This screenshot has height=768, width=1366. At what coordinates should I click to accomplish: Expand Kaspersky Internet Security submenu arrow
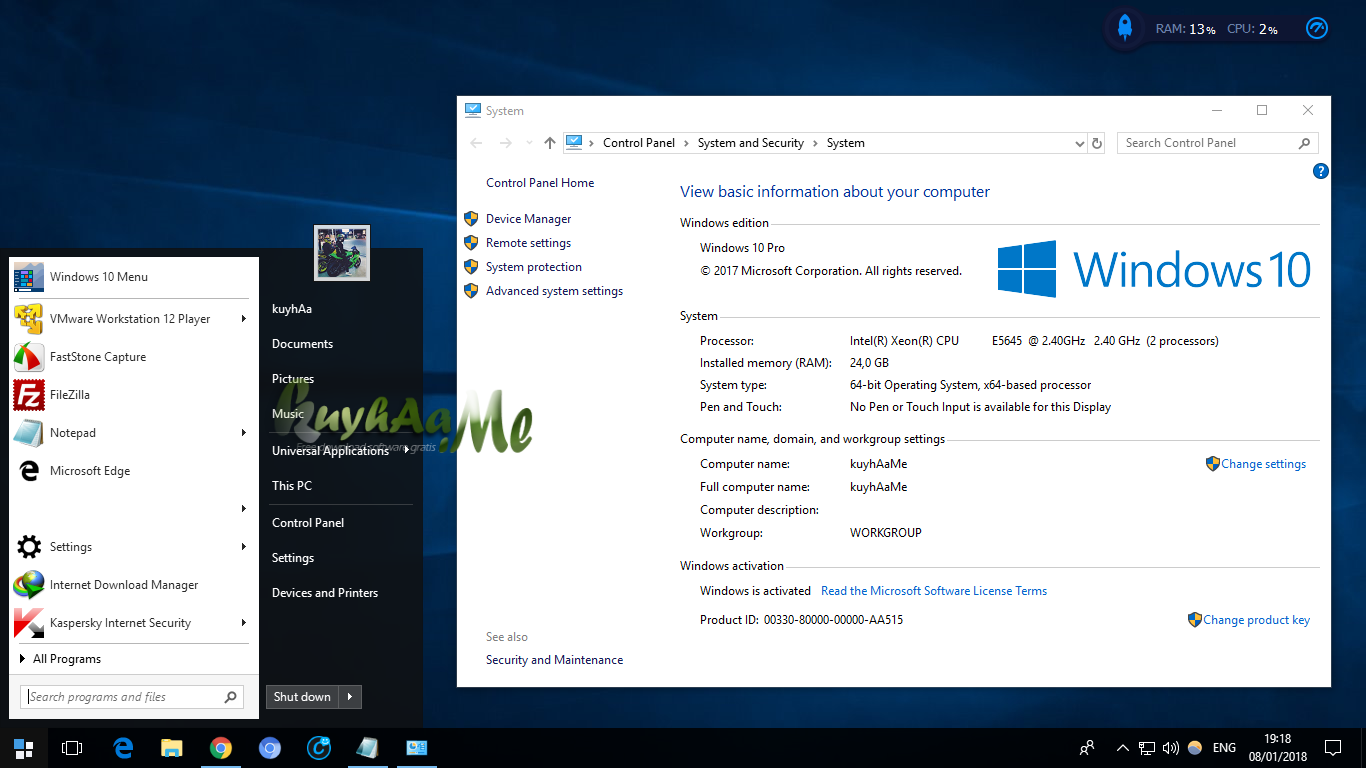click(243, 623)
